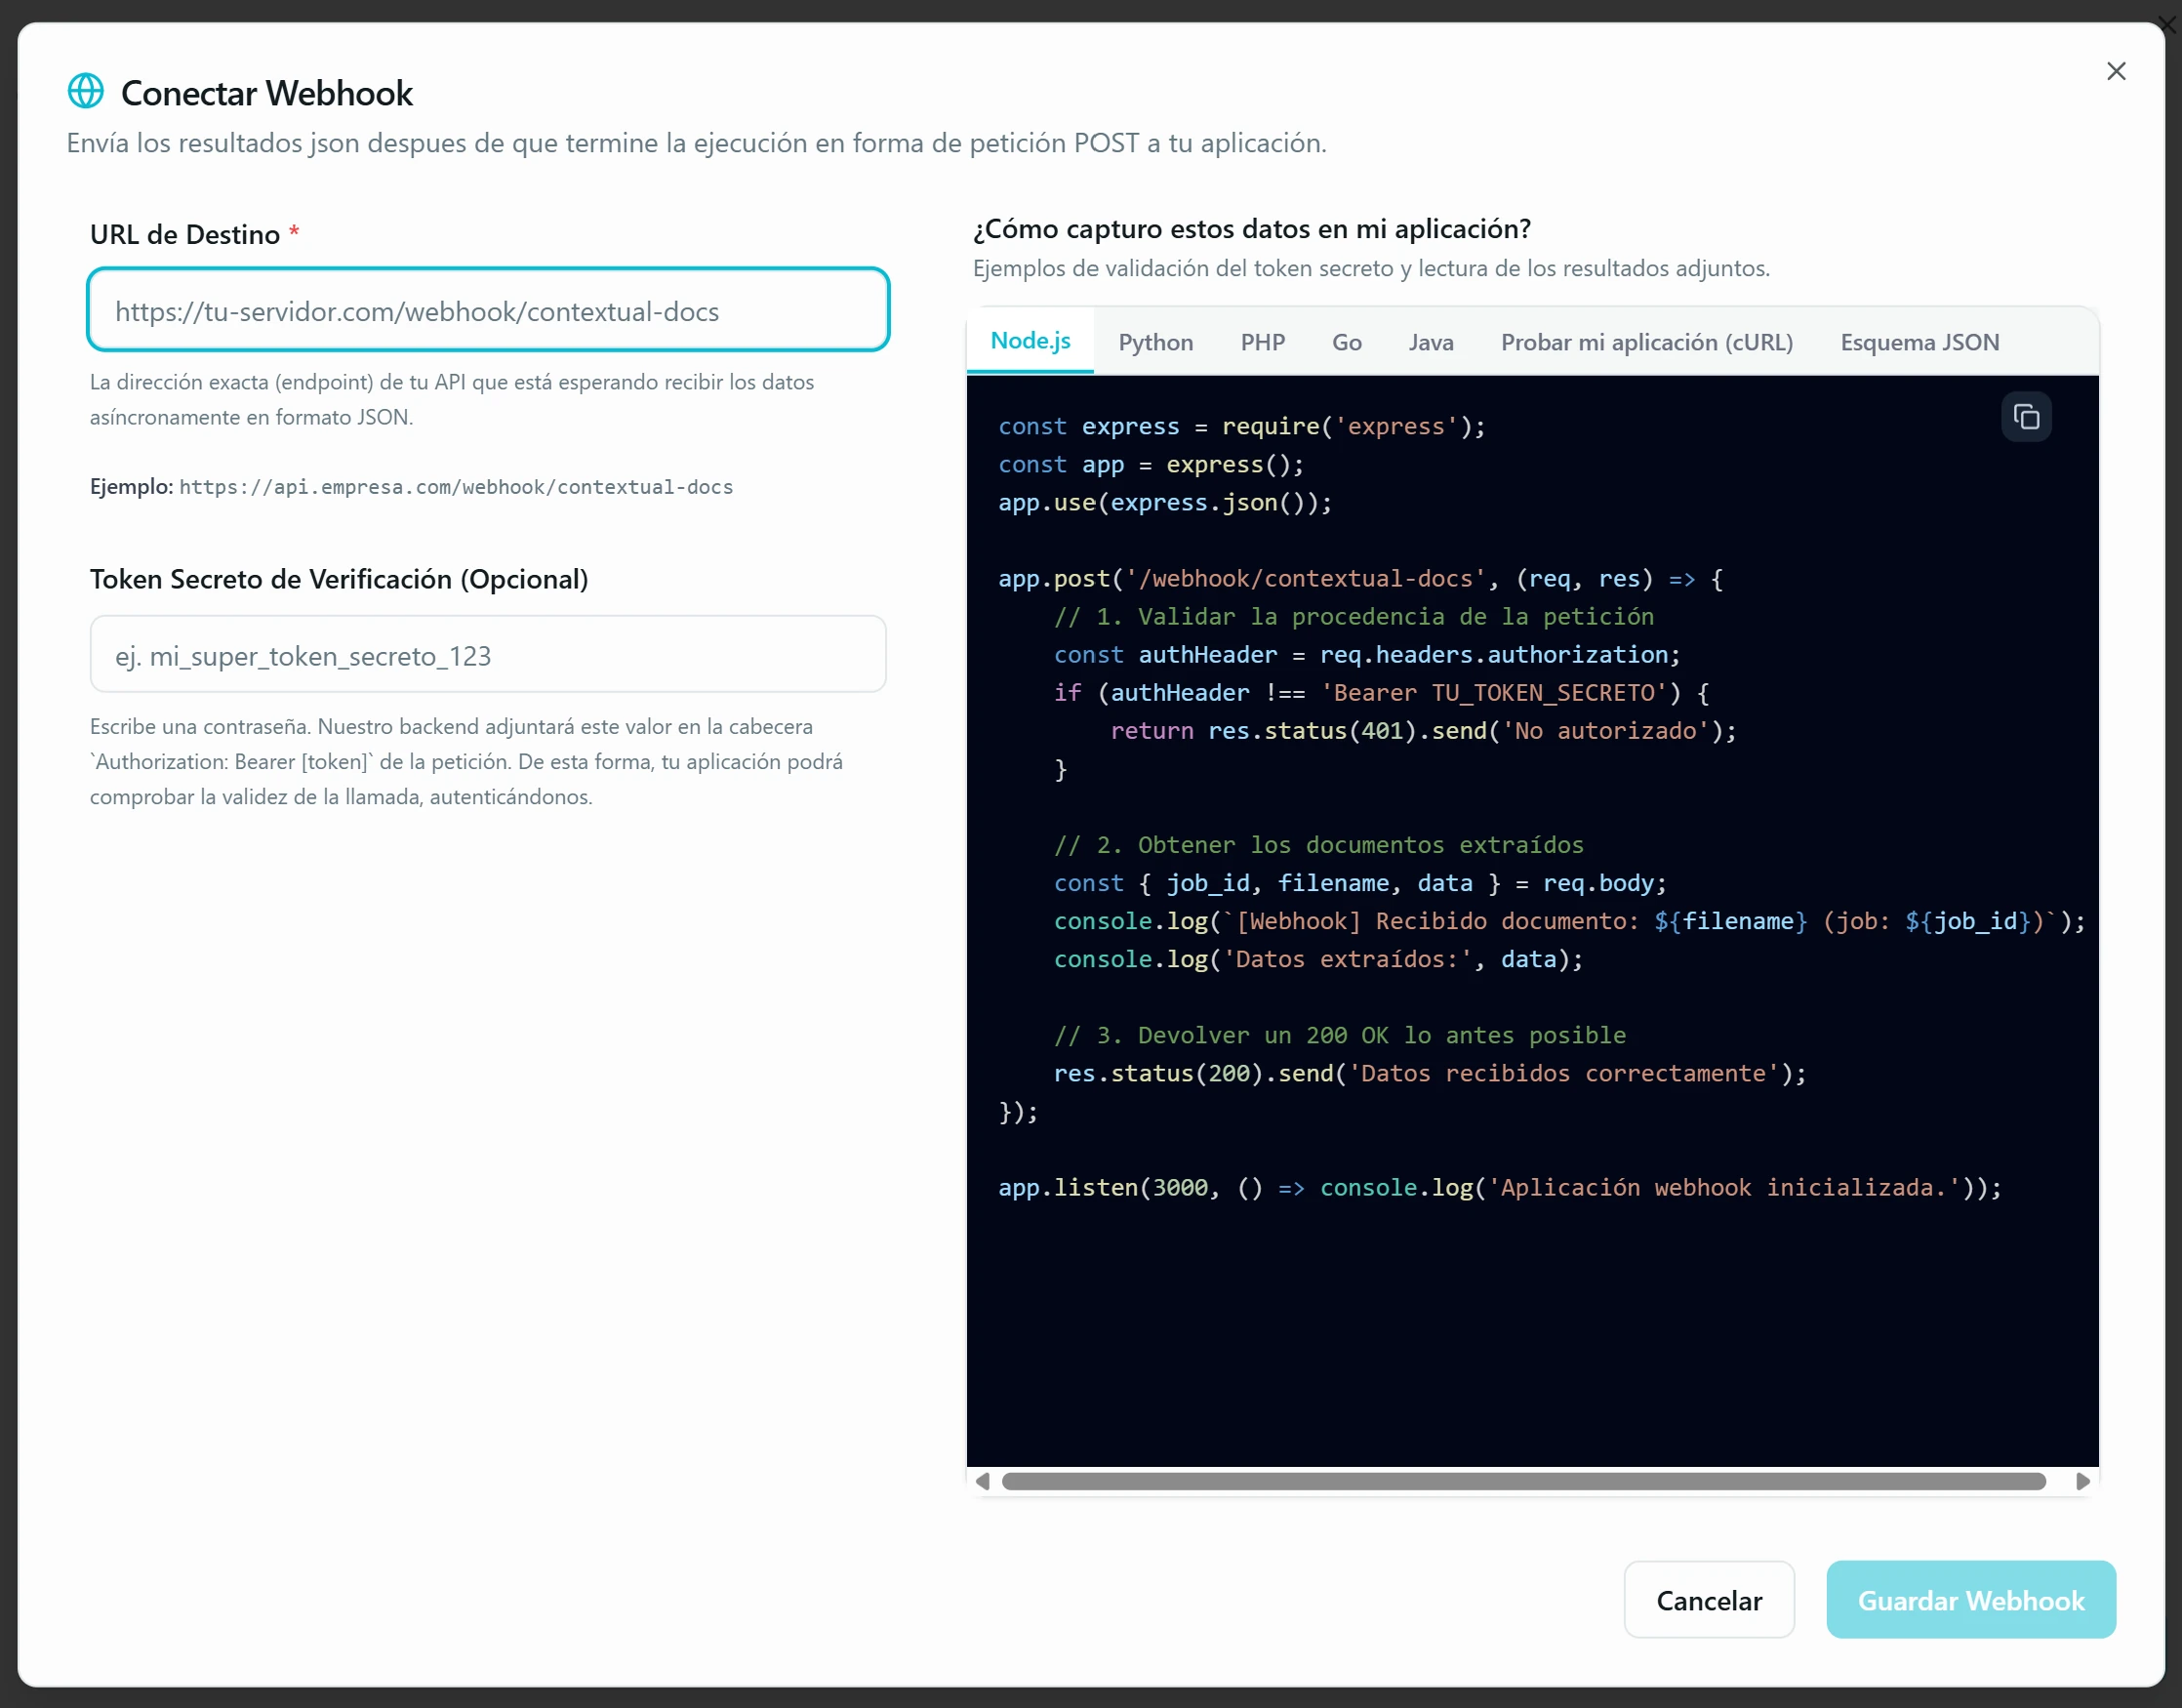The height and width of the screenshot is (1708, 2182).
Task: Show the Java code example
Action: pos(1431,342)
